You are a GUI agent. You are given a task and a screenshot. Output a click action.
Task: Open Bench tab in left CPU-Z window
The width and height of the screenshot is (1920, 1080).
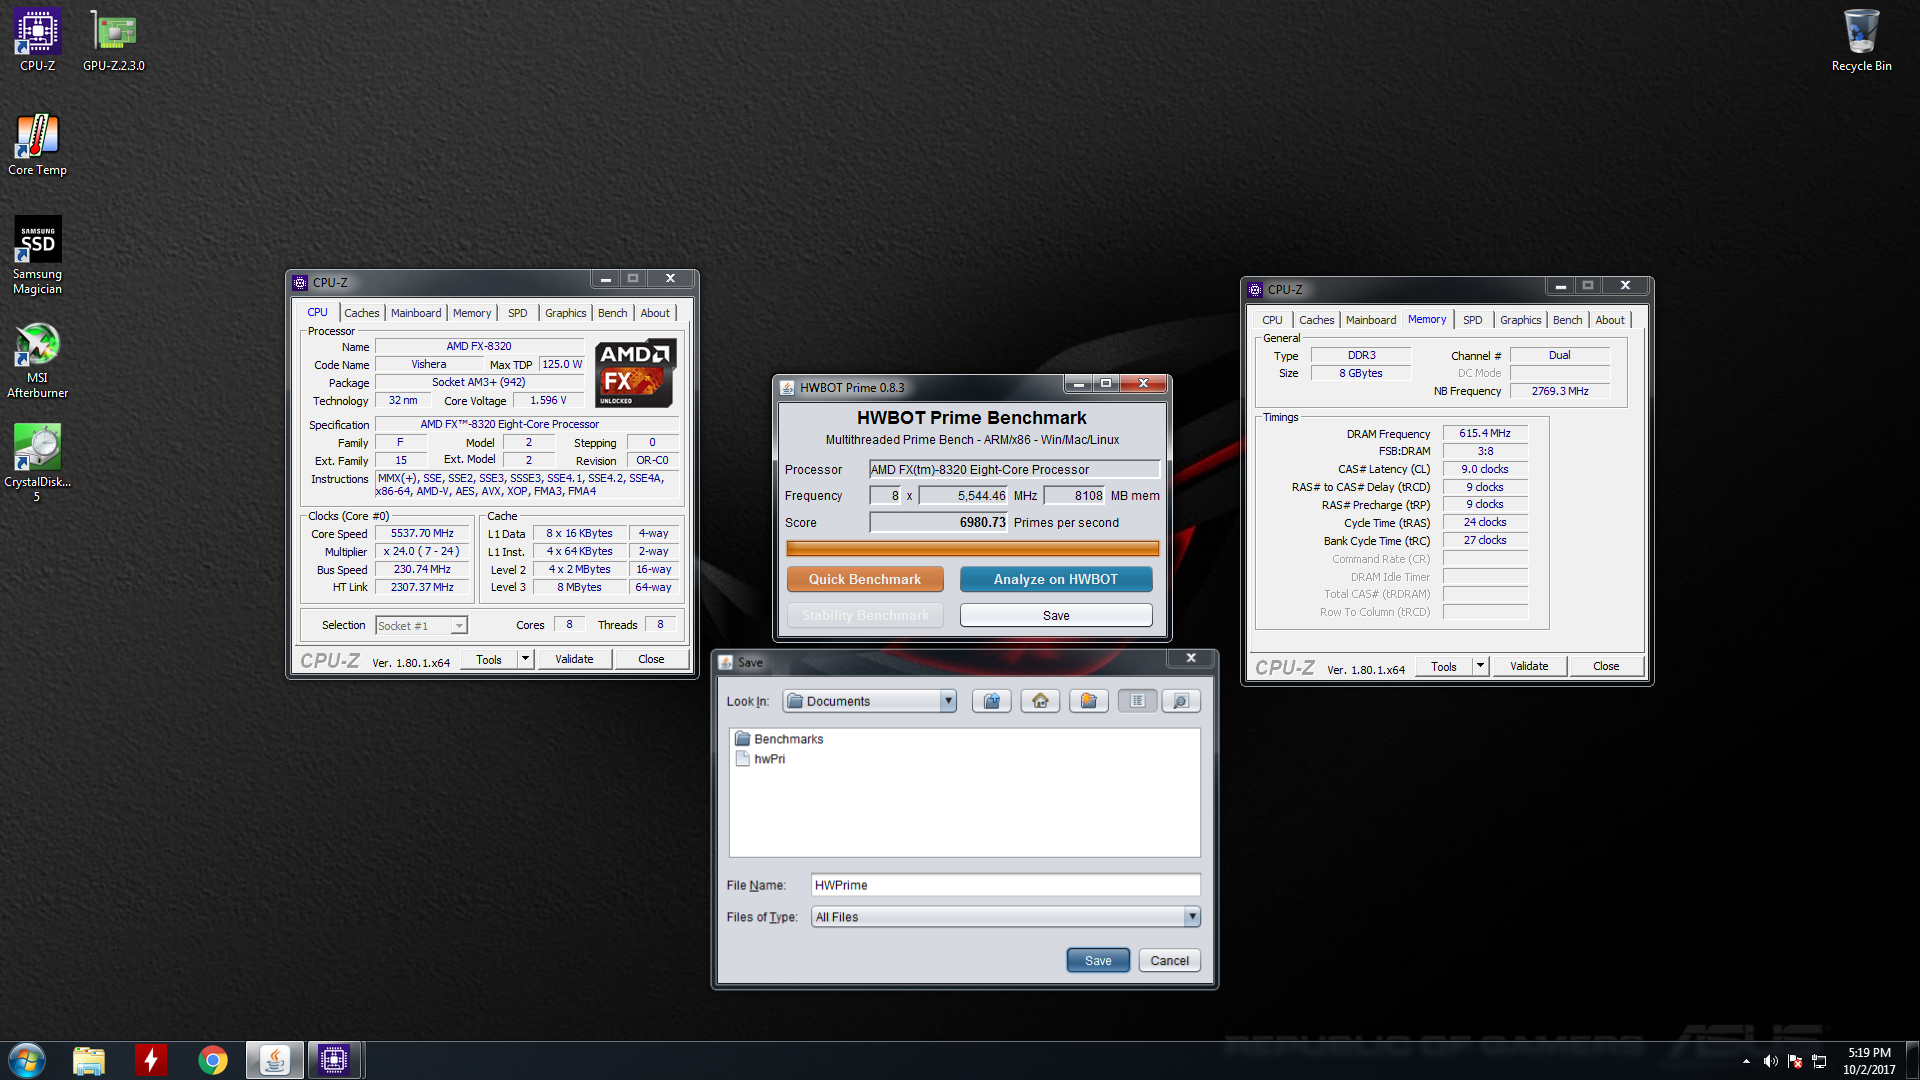(613, 313)
